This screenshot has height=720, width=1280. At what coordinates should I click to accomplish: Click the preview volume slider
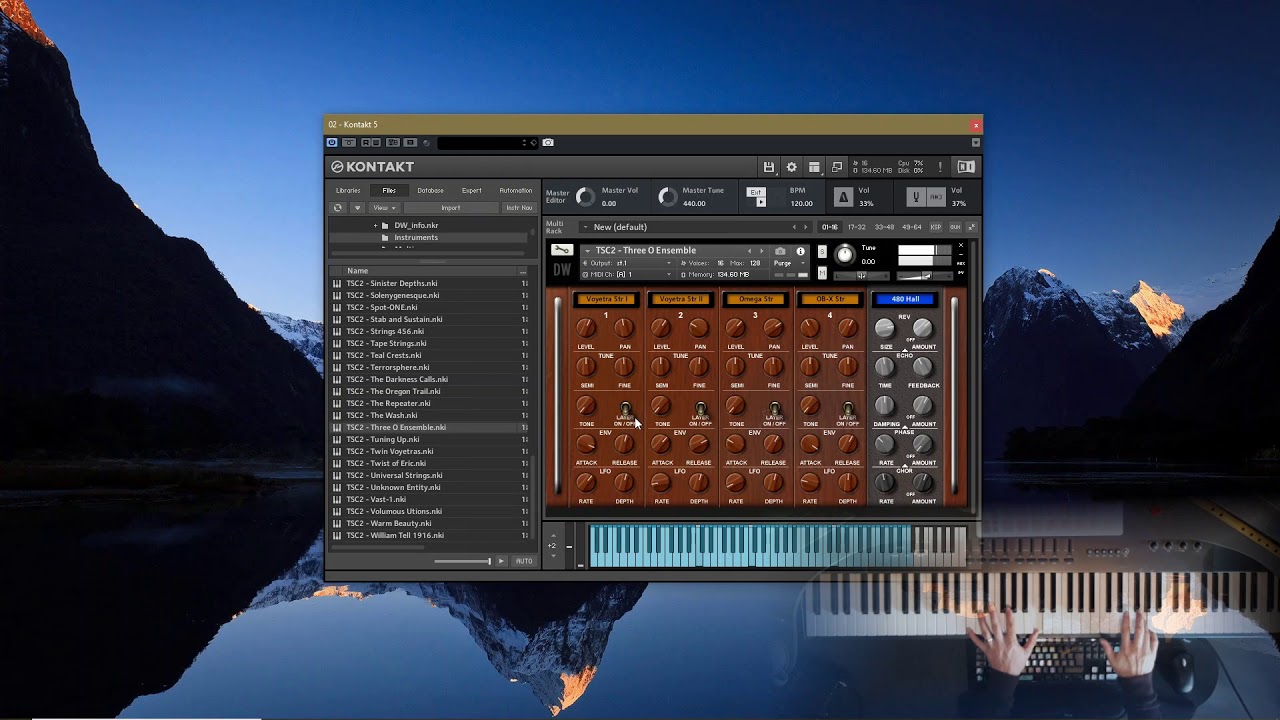462,561
